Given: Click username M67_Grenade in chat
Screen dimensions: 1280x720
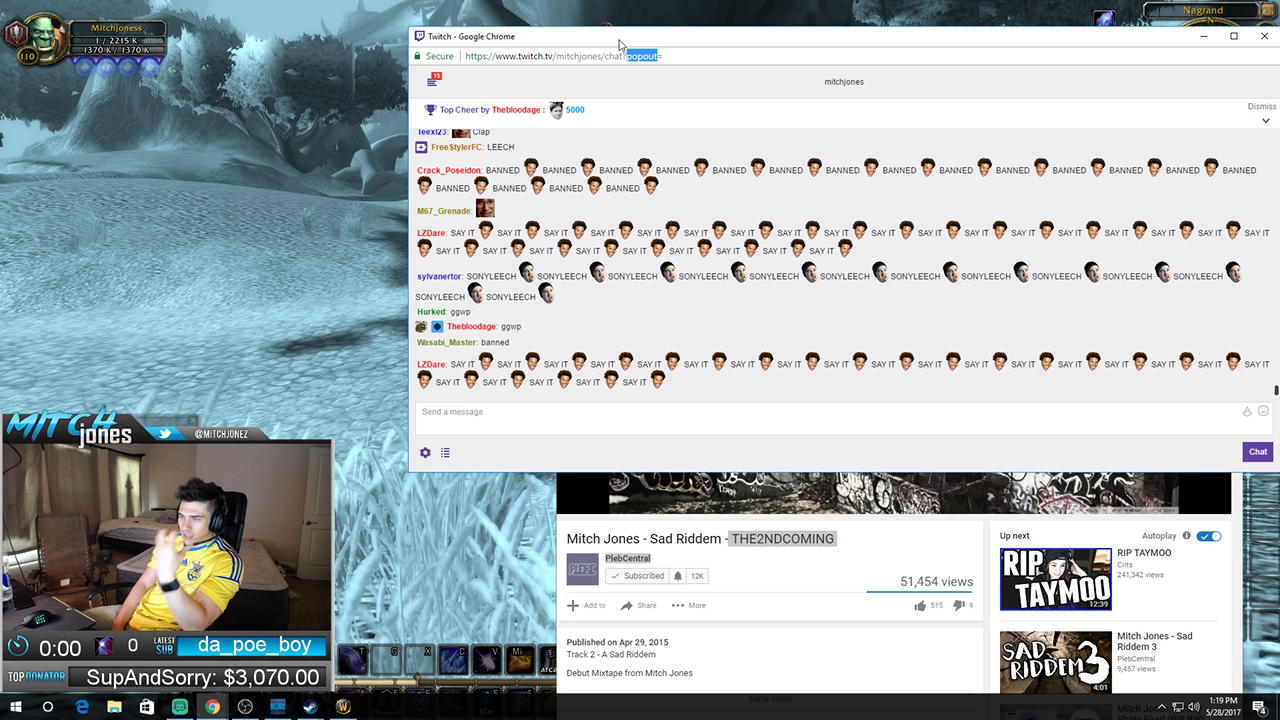Looking at the screenshot, I should tap(443, 212).
